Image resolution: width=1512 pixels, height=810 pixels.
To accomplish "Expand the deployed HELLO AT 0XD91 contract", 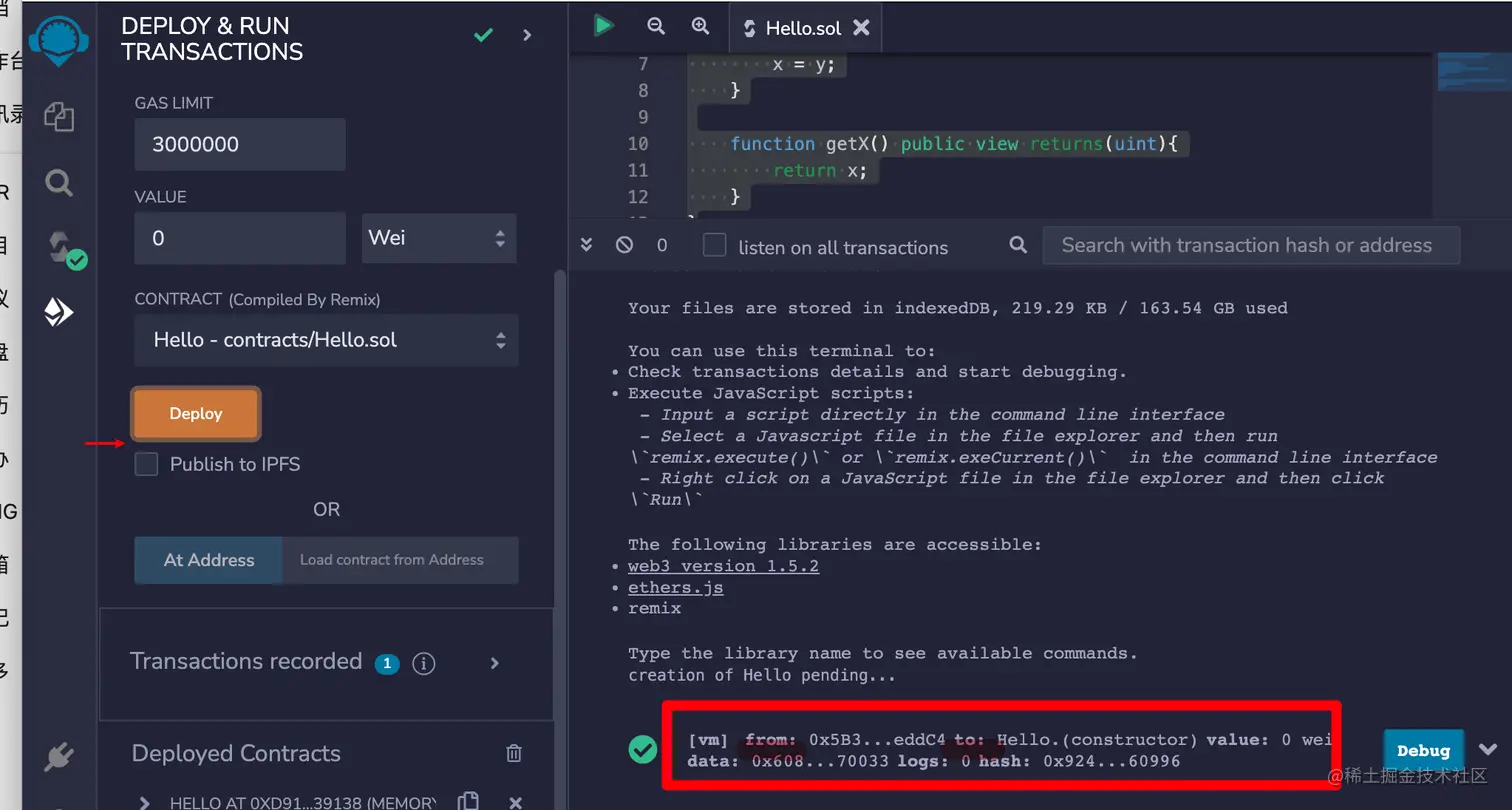I will [x=145, y=802].
